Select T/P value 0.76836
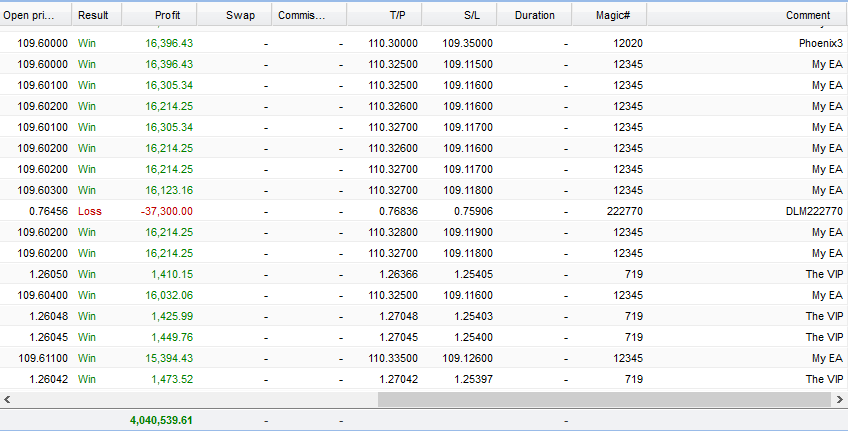 pos(399,211)
